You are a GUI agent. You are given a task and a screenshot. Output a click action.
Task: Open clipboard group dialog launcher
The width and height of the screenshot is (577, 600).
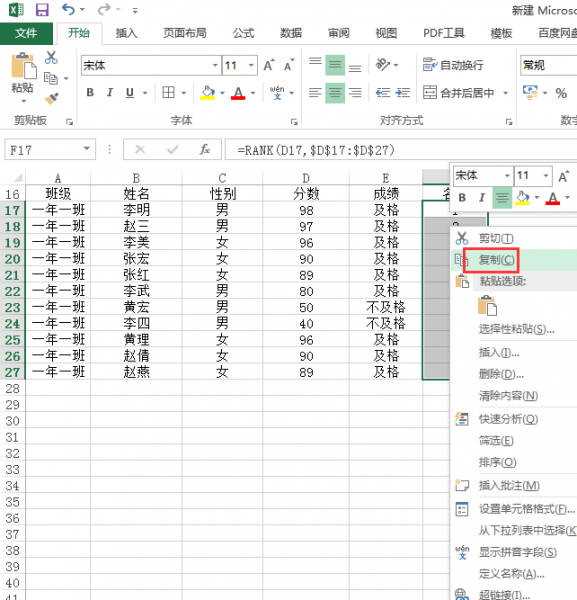[x=69, y=122]
